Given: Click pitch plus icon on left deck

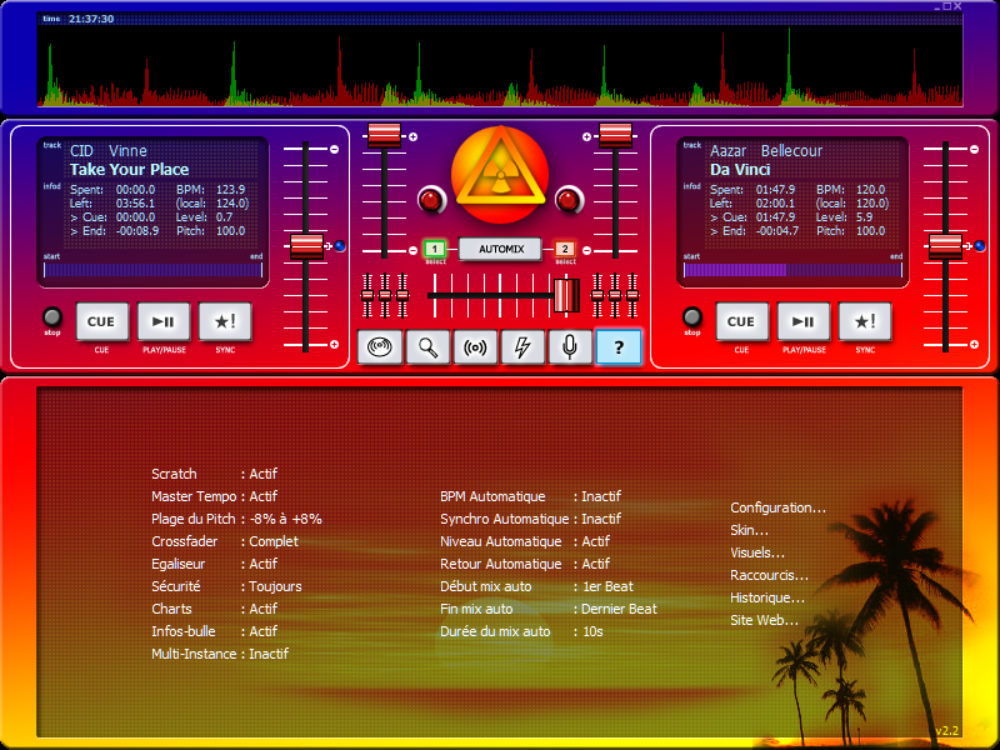Looking at the screenshot, I should [x=334, y=344].
